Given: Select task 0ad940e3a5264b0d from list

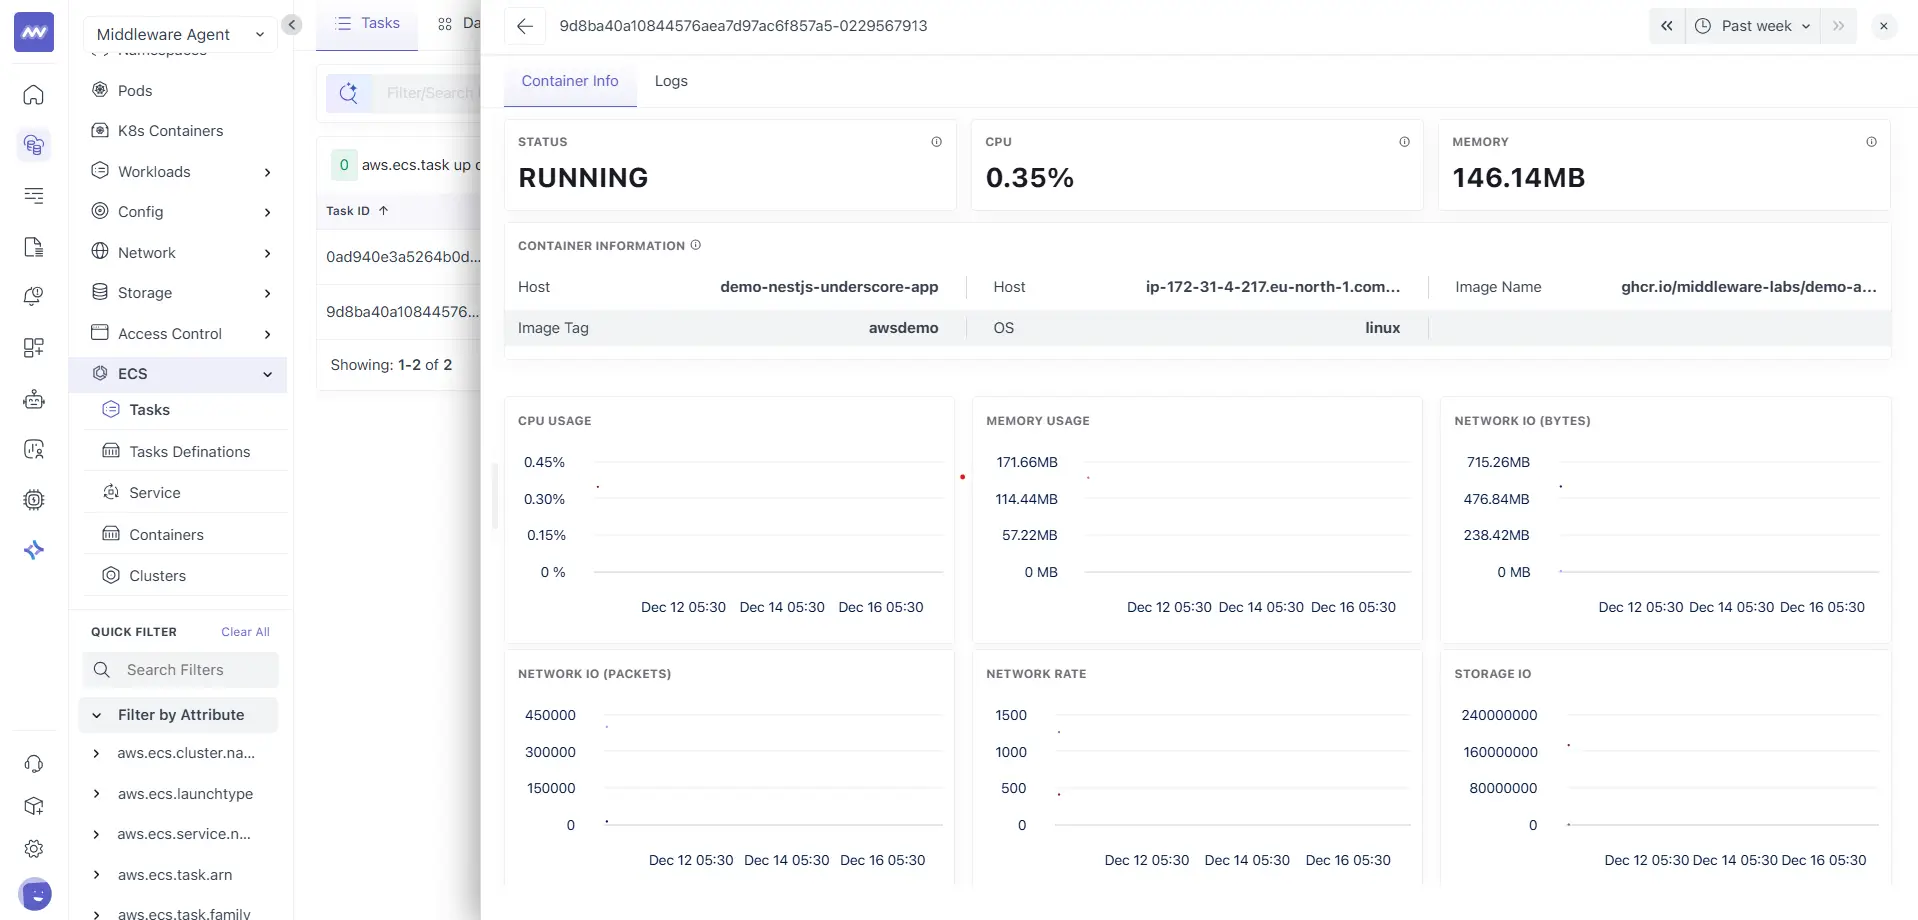Looking at the screenshot, I should click(401, 257).
